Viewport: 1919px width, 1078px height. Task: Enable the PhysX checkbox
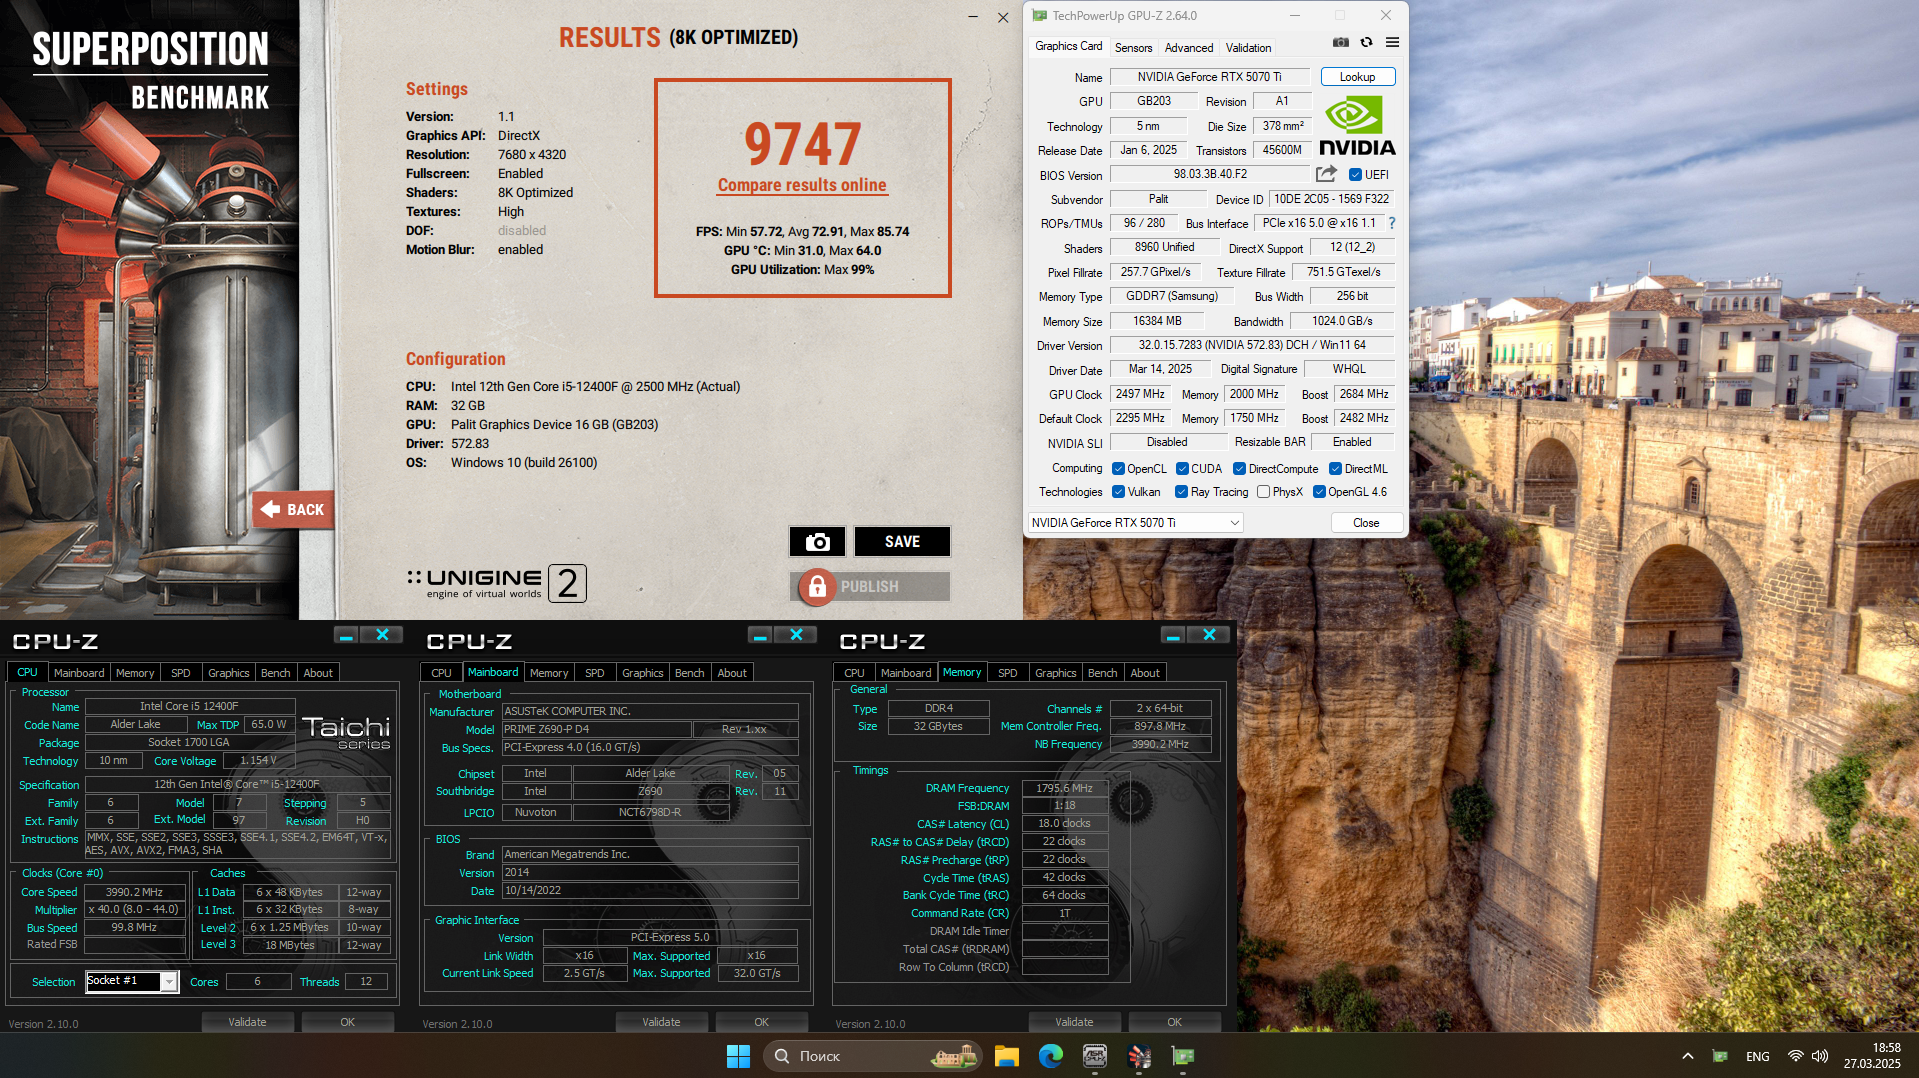pos(1263,492)
